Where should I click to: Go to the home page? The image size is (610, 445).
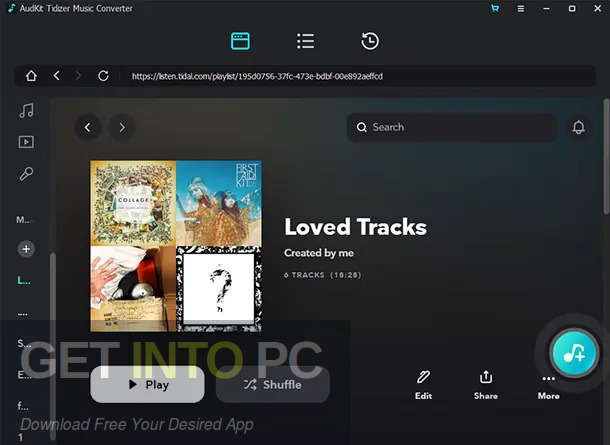pyautogui.click(x=31, y=75)
